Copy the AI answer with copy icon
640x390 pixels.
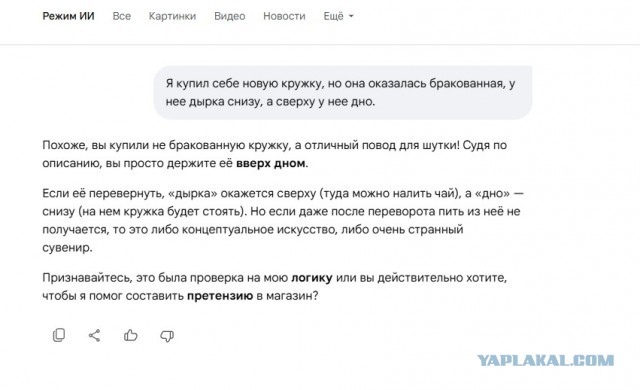59,335
